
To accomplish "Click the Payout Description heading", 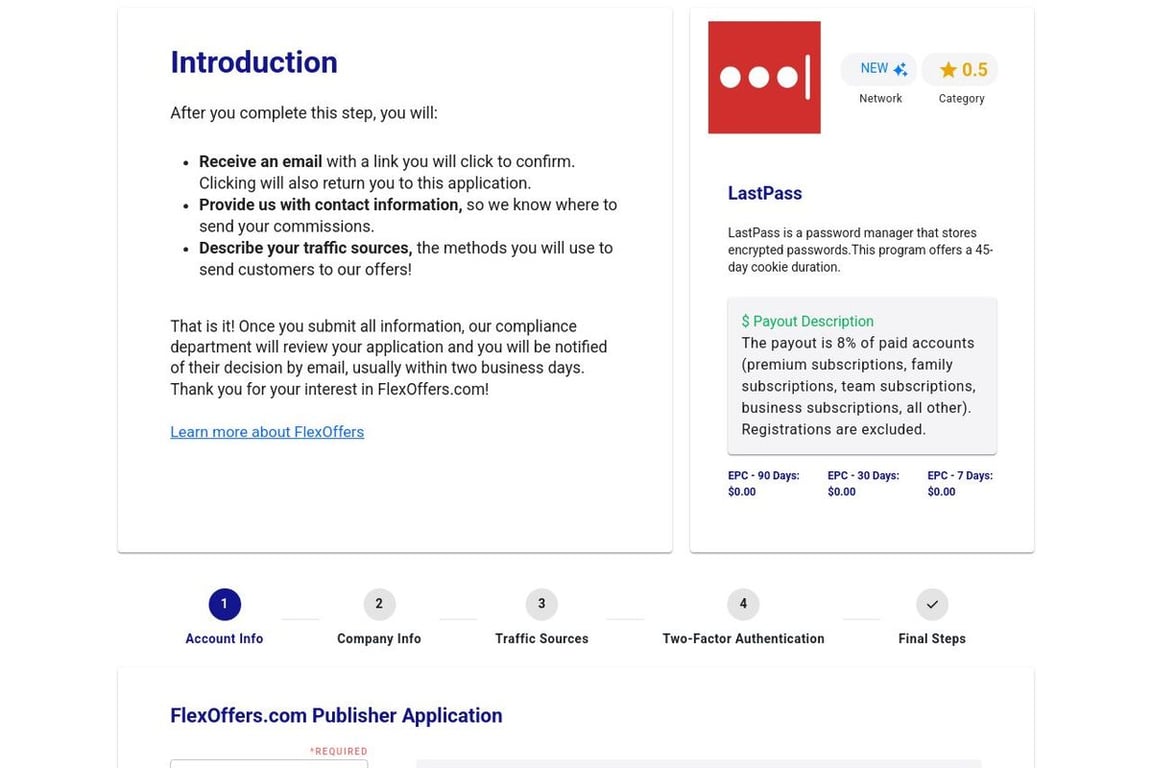I will [x=807, y=321].
